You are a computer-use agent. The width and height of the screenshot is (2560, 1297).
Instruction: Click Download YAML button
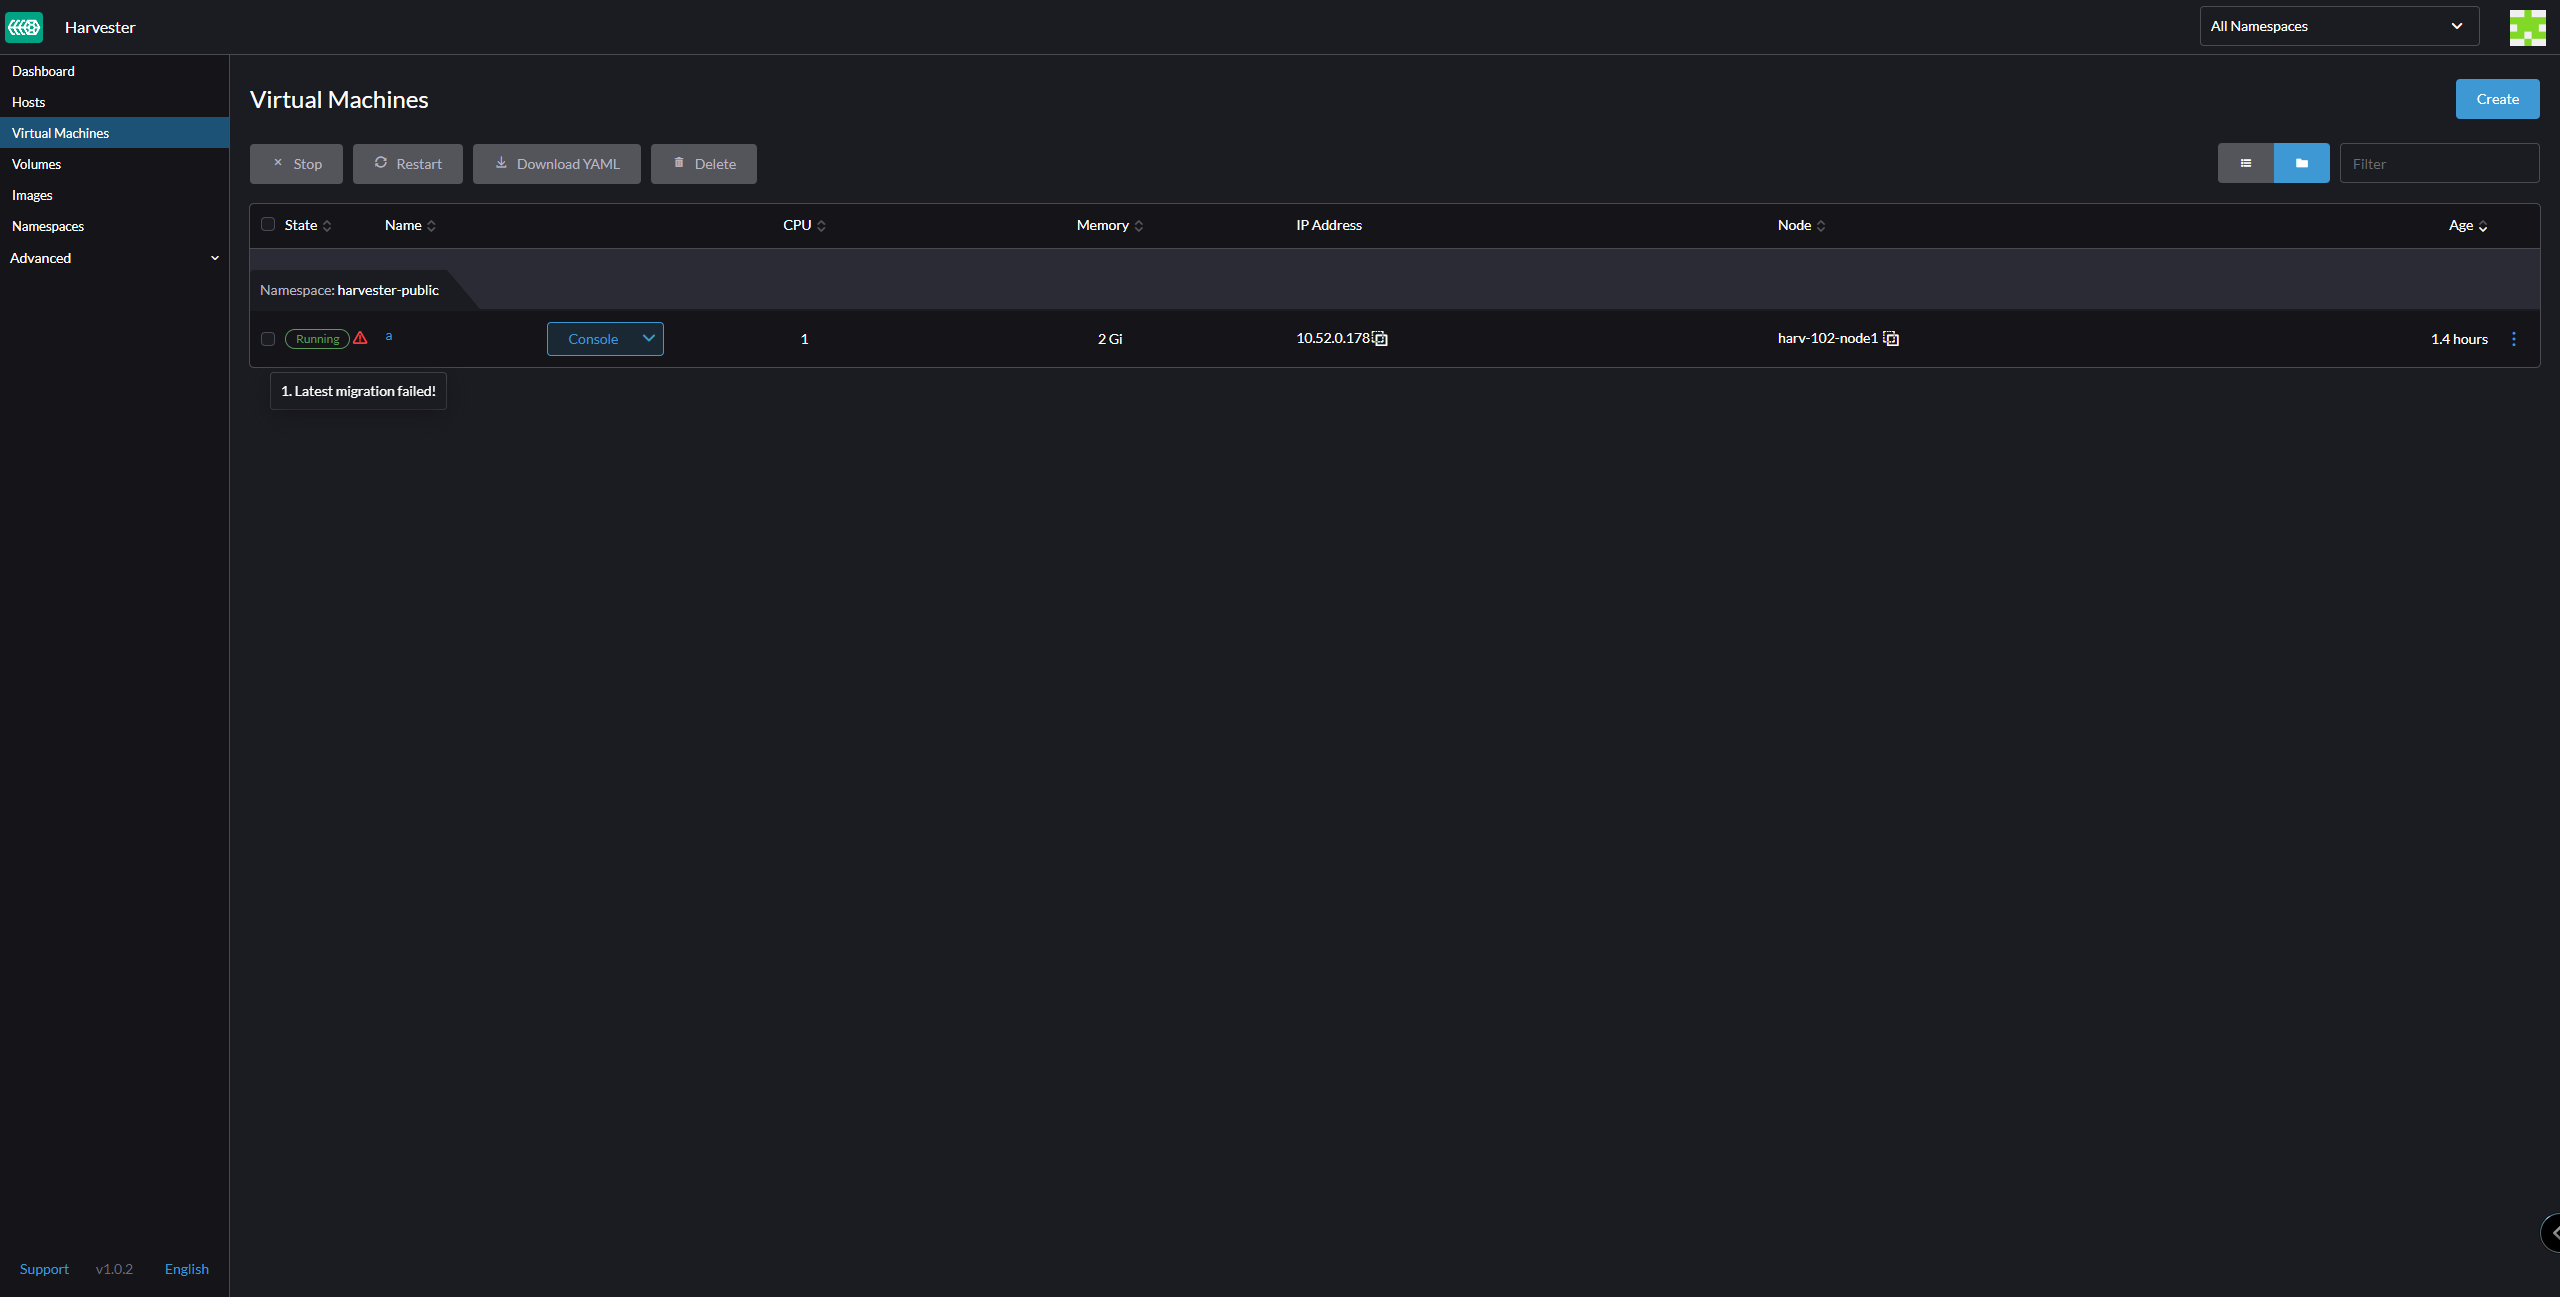tap(557, 164)
